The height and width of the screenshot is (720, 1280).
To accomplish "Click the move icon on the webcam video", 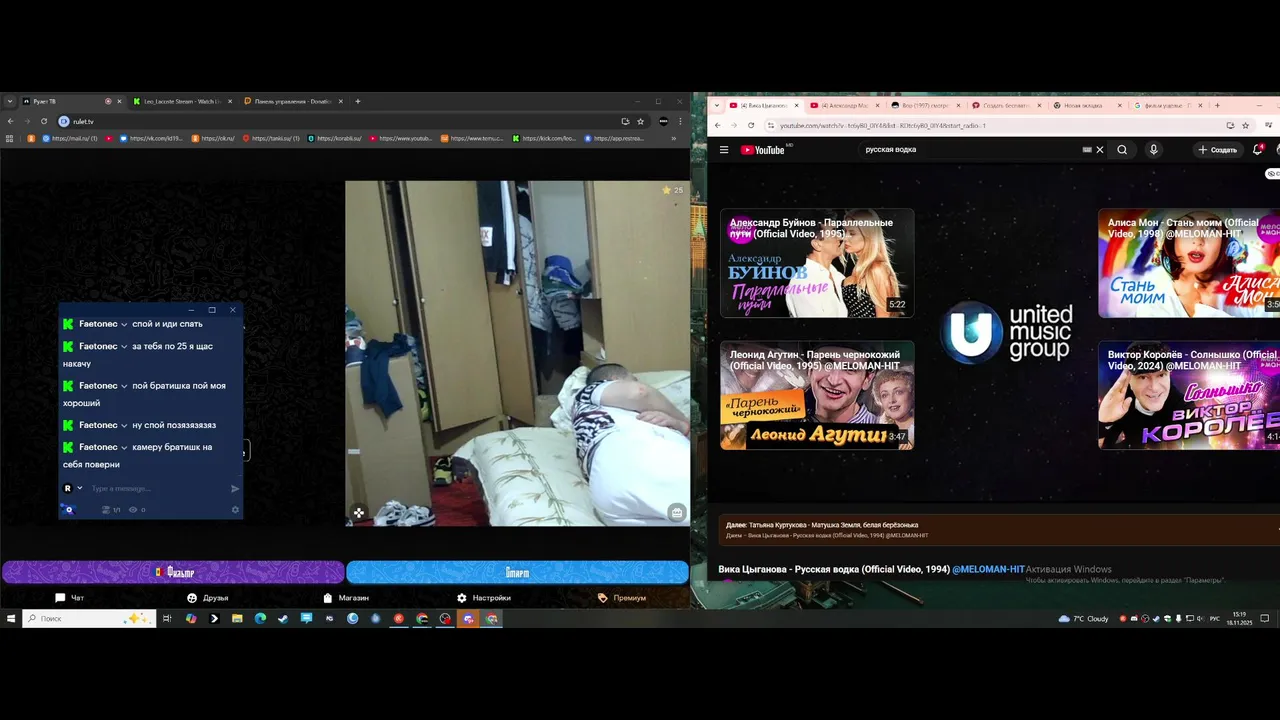I will pos(358,513).
